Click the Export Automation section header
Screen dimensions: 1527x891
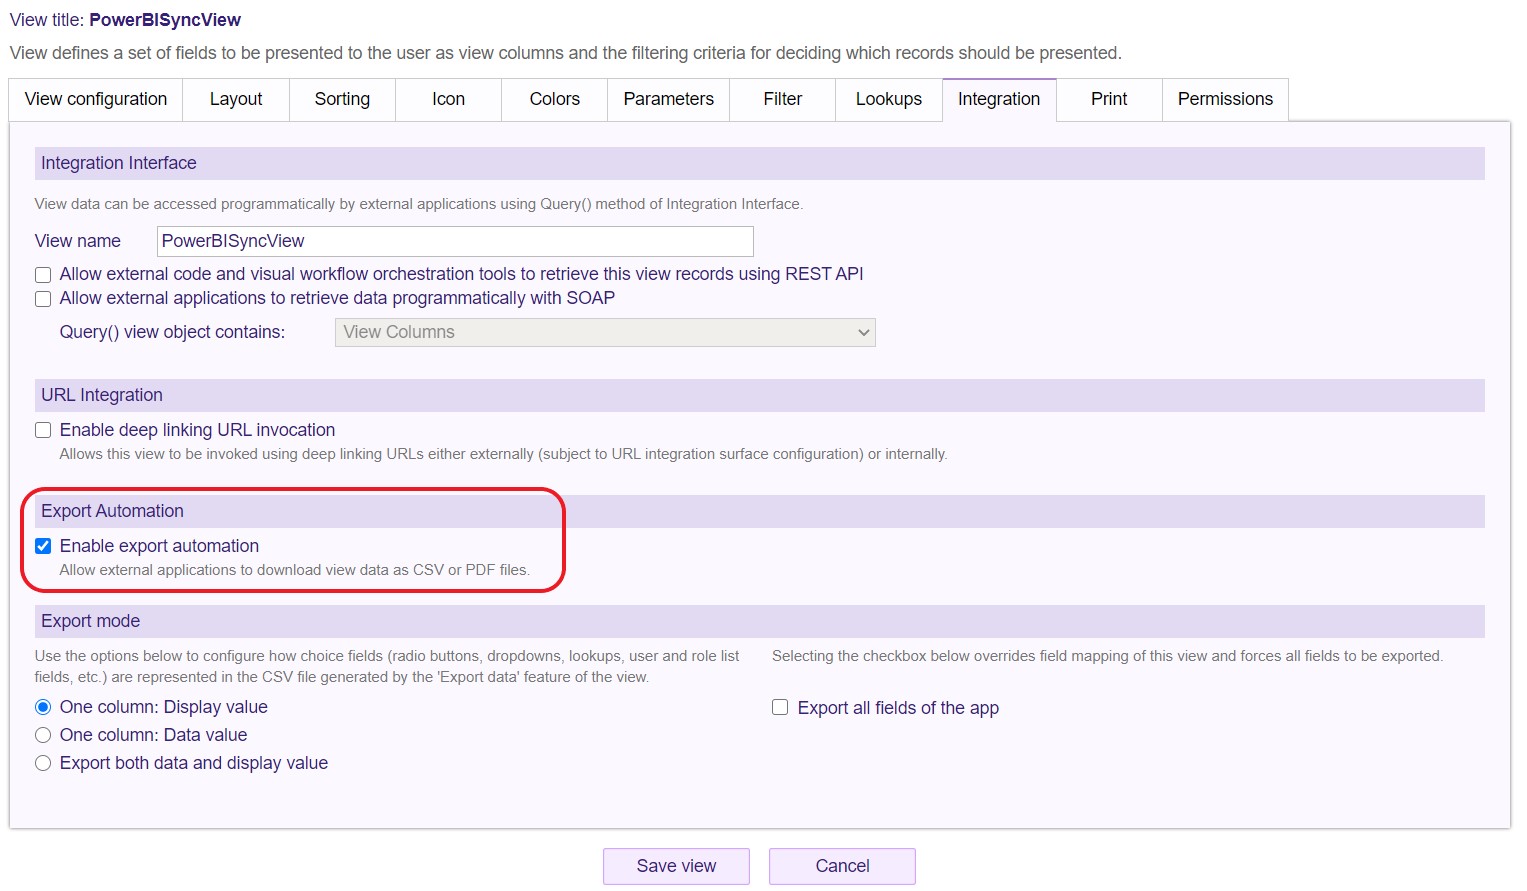click(x=760, y=511)
